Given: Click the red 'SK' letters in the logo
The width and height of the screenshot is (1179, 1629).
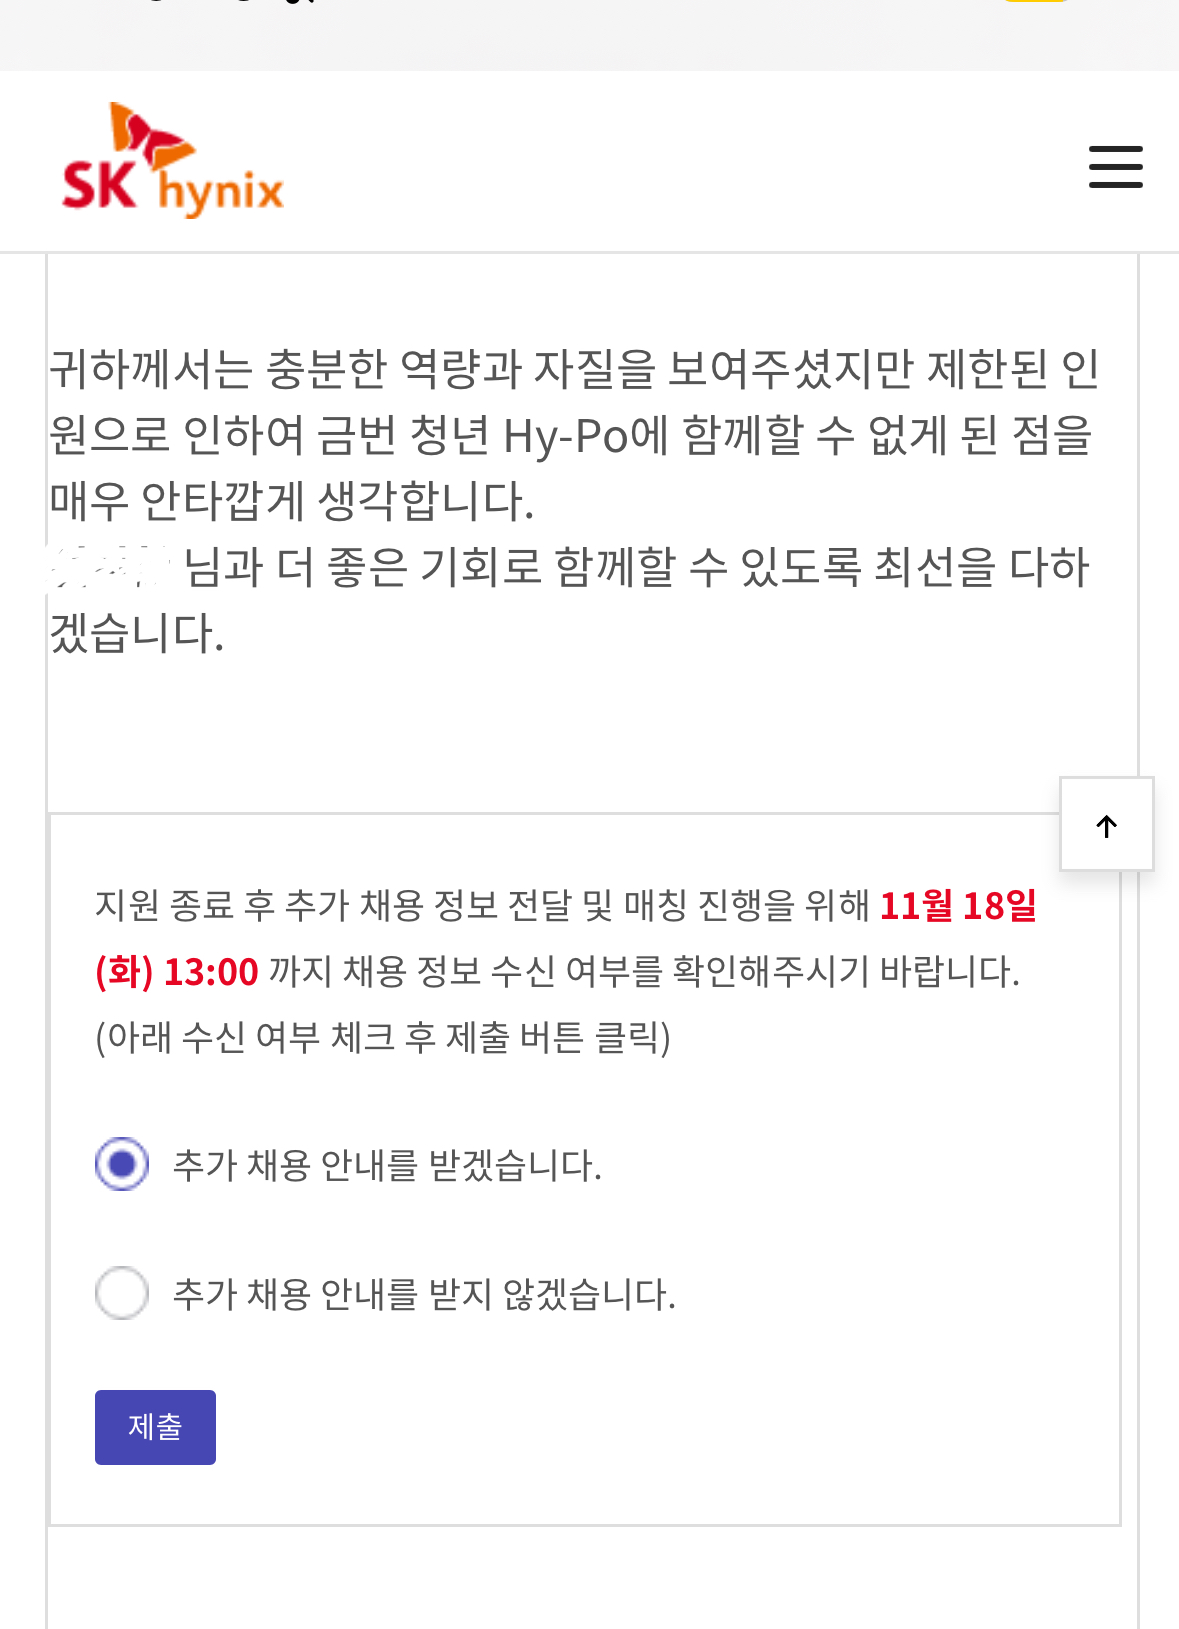Looking at the screenshot, I should (98, 185).
